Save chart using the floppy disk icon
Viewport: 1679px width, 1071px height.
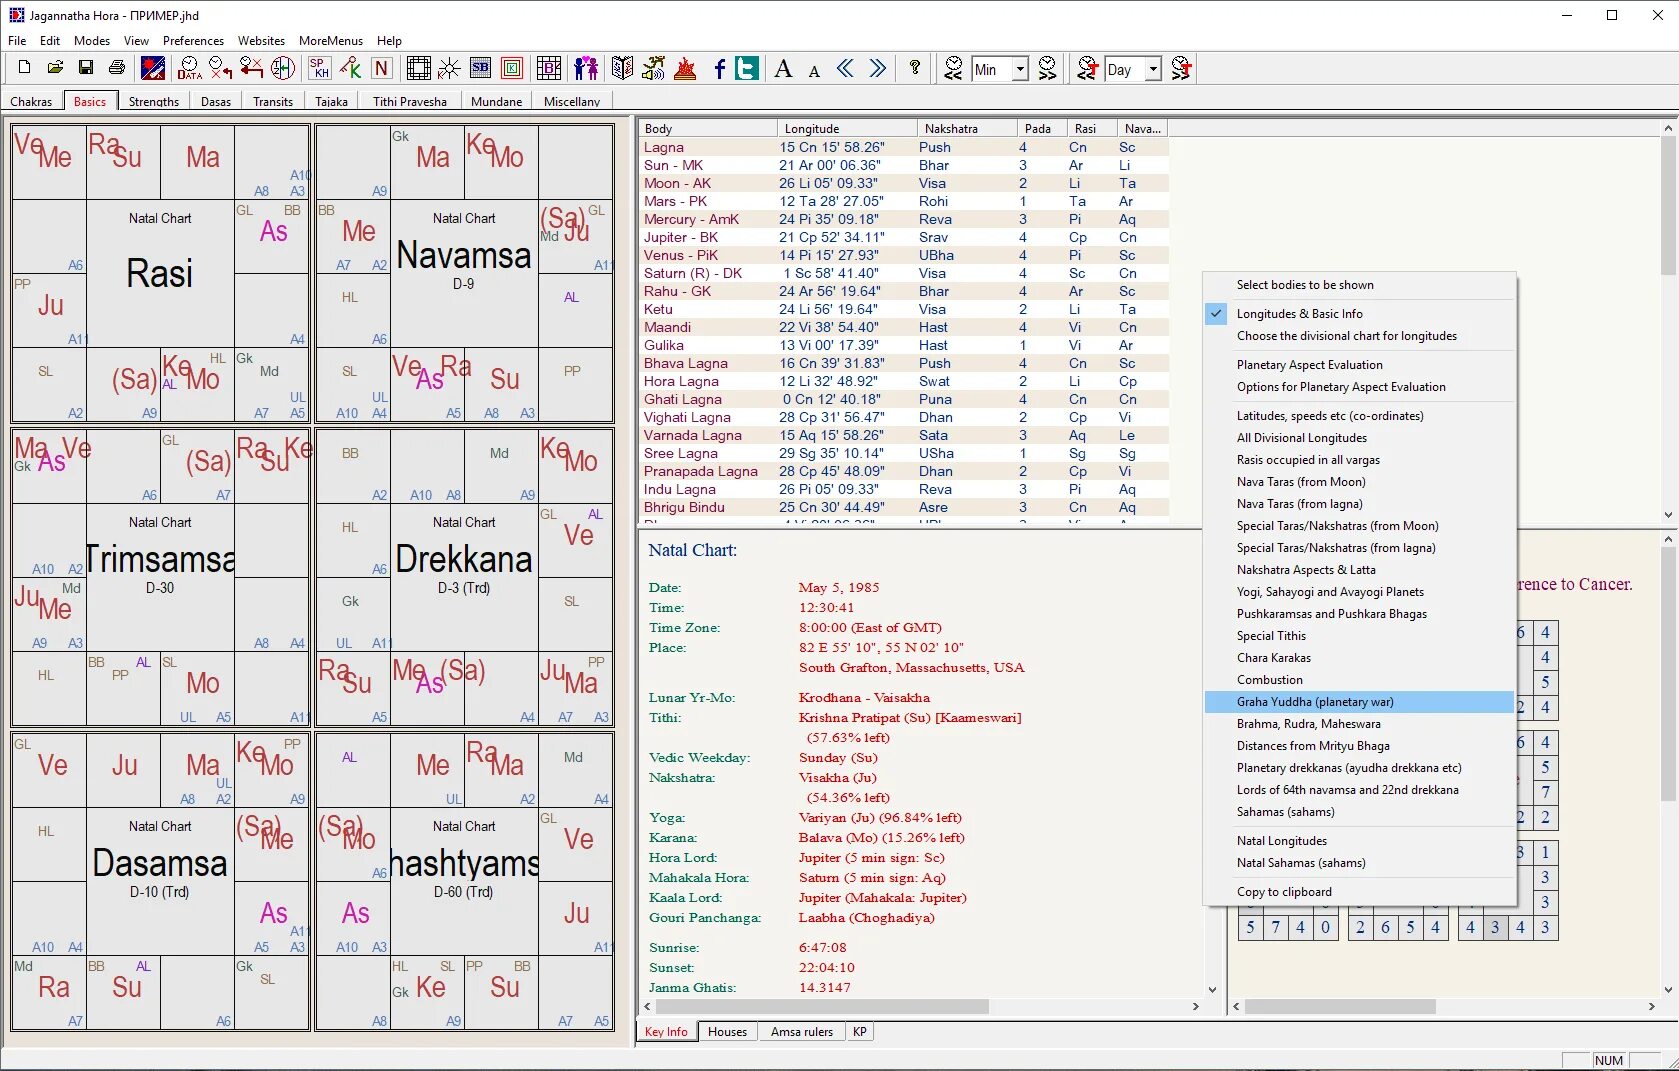click(x=86, y=68)
